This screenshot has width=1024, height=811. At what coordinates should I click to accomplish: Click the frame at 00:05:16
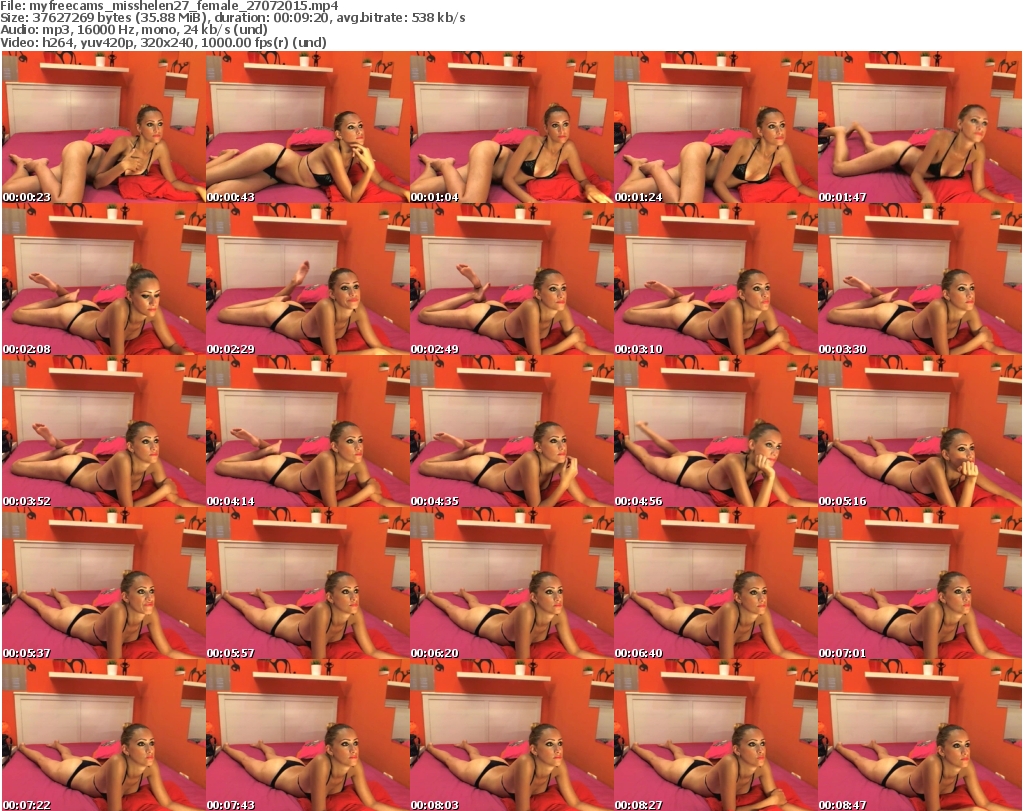(920, 431)
